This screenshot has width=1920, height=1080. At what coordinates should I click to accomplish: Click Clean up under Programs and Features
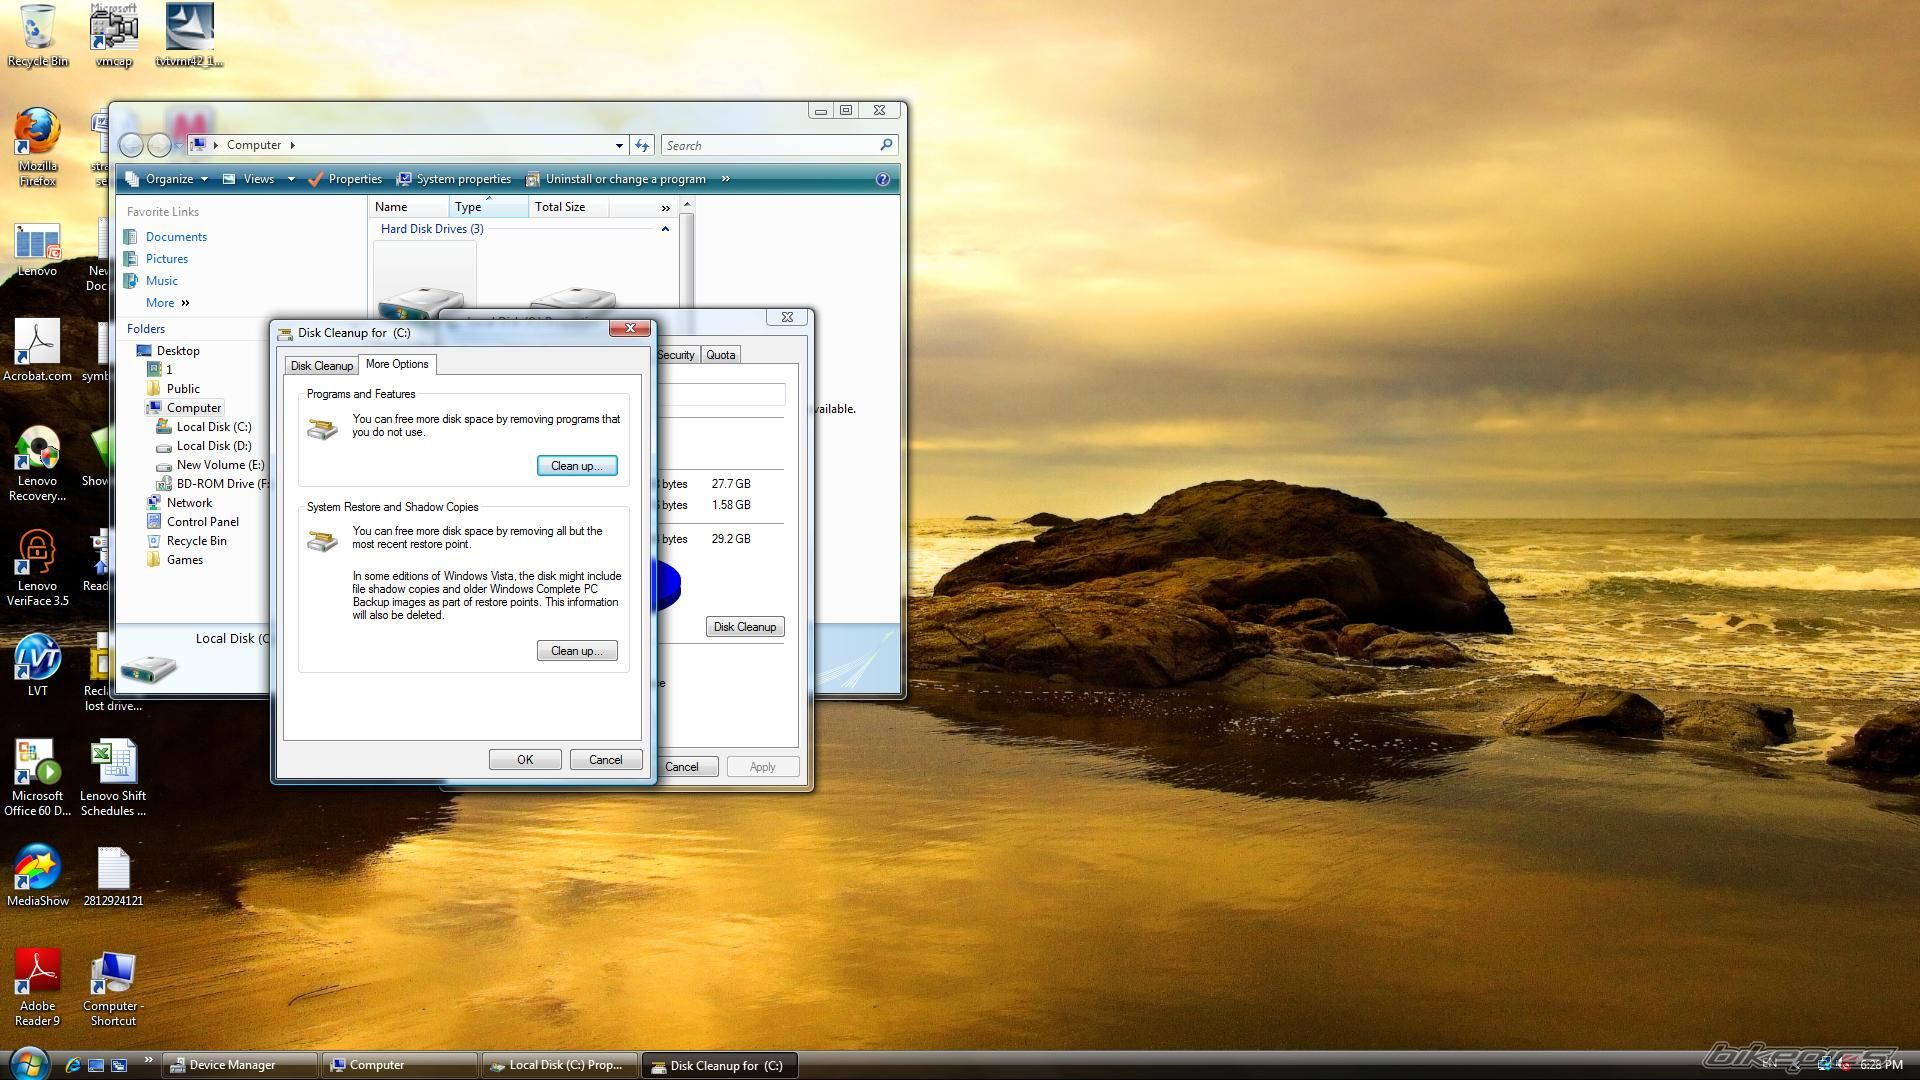coord(576,466)
